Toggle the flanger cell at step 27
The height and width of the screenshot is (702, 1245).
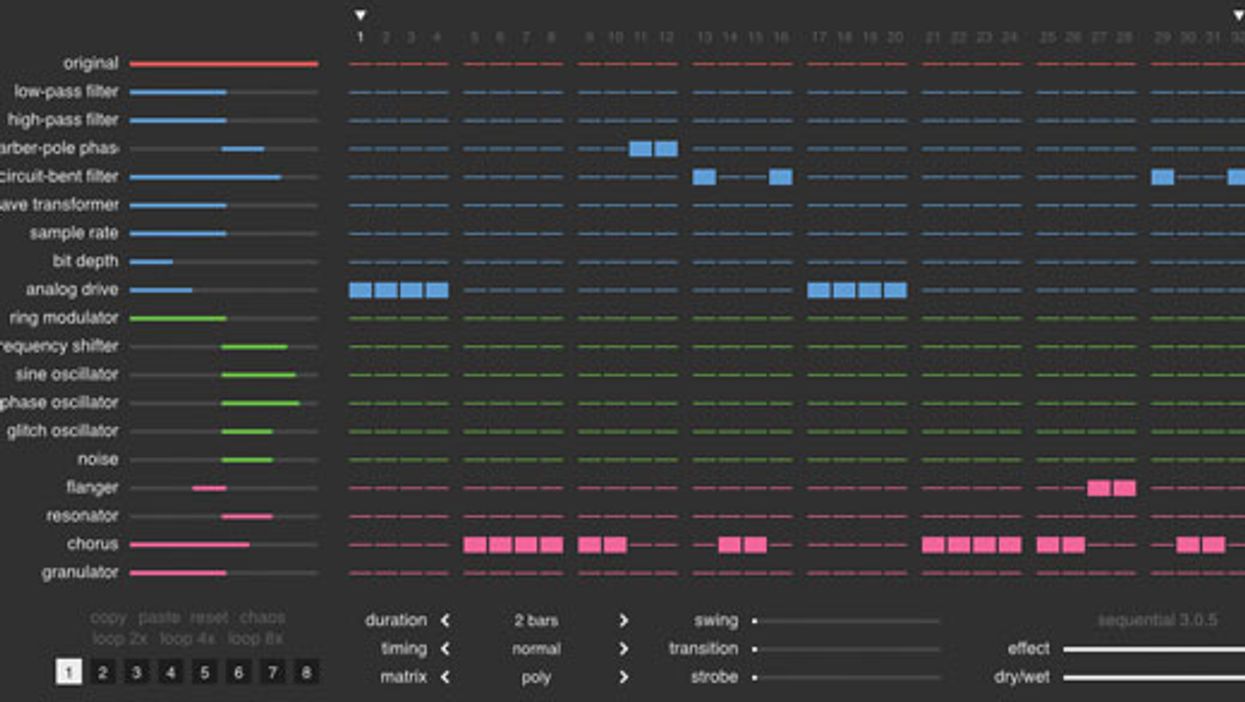[x=1099, y=488]
